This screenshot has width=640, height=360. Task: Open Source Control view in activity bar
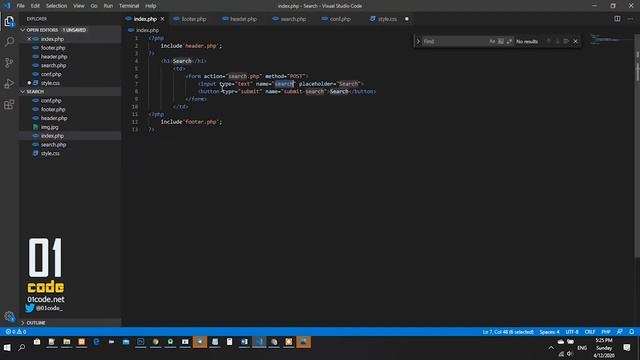[x=9, y=62]
